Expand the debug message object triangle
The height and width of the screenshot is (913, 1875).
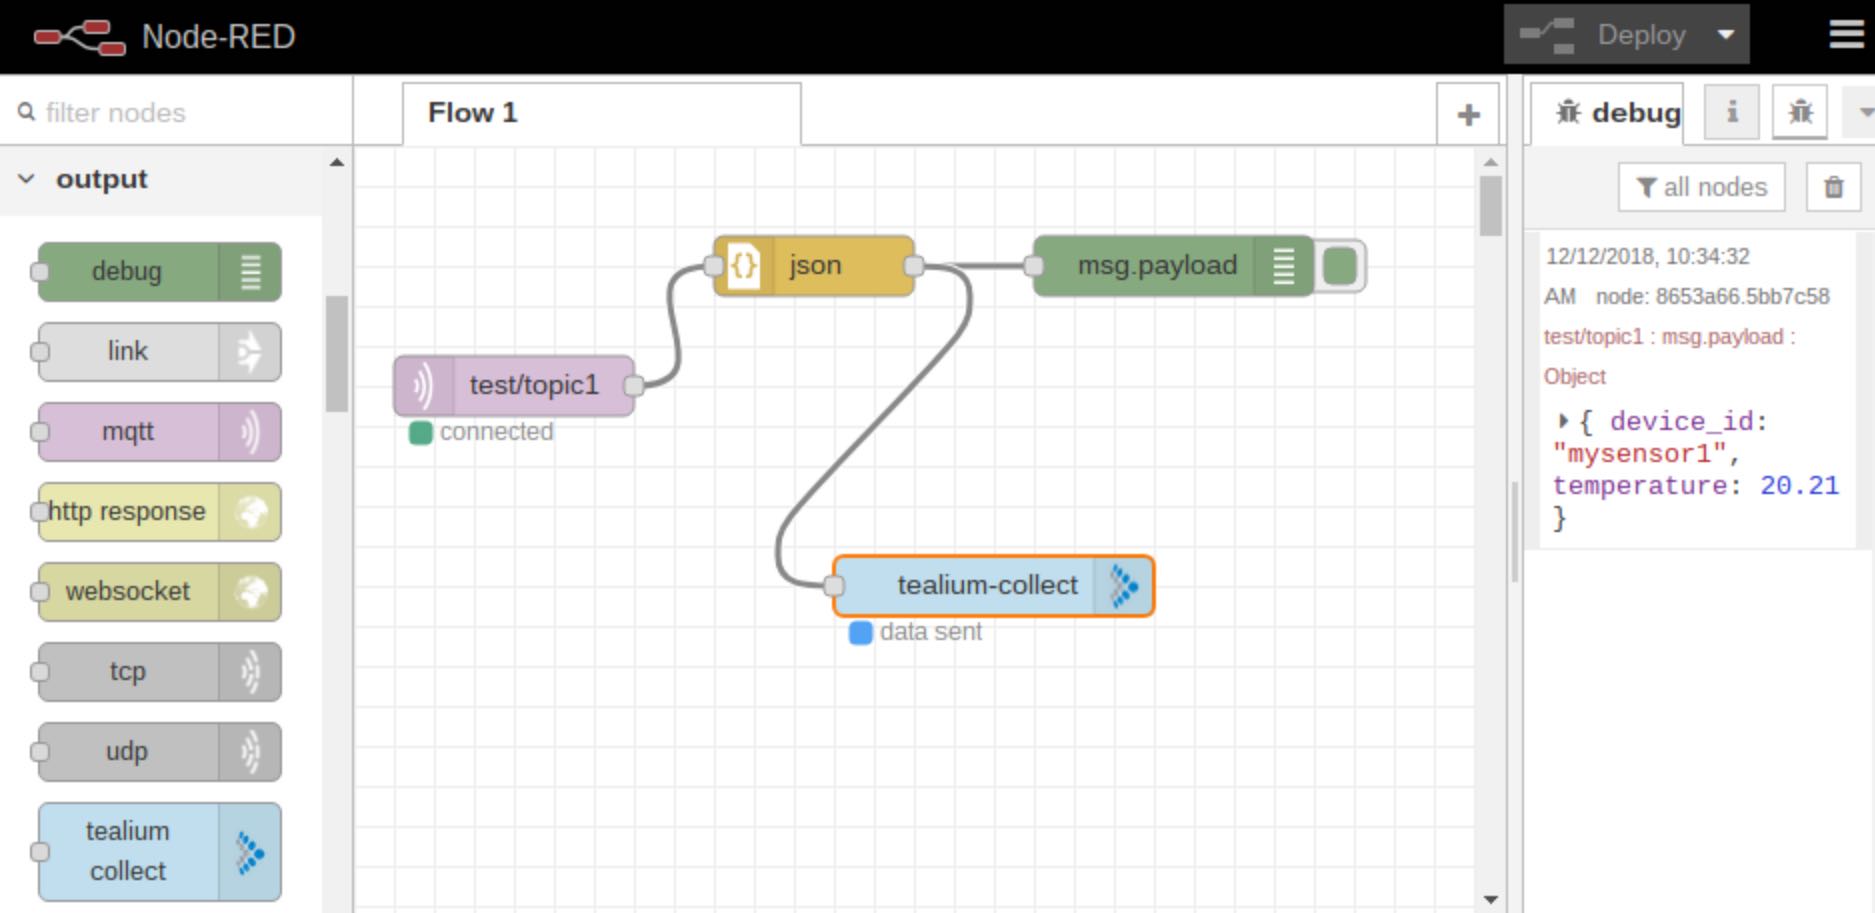(x=1563, y=421)
